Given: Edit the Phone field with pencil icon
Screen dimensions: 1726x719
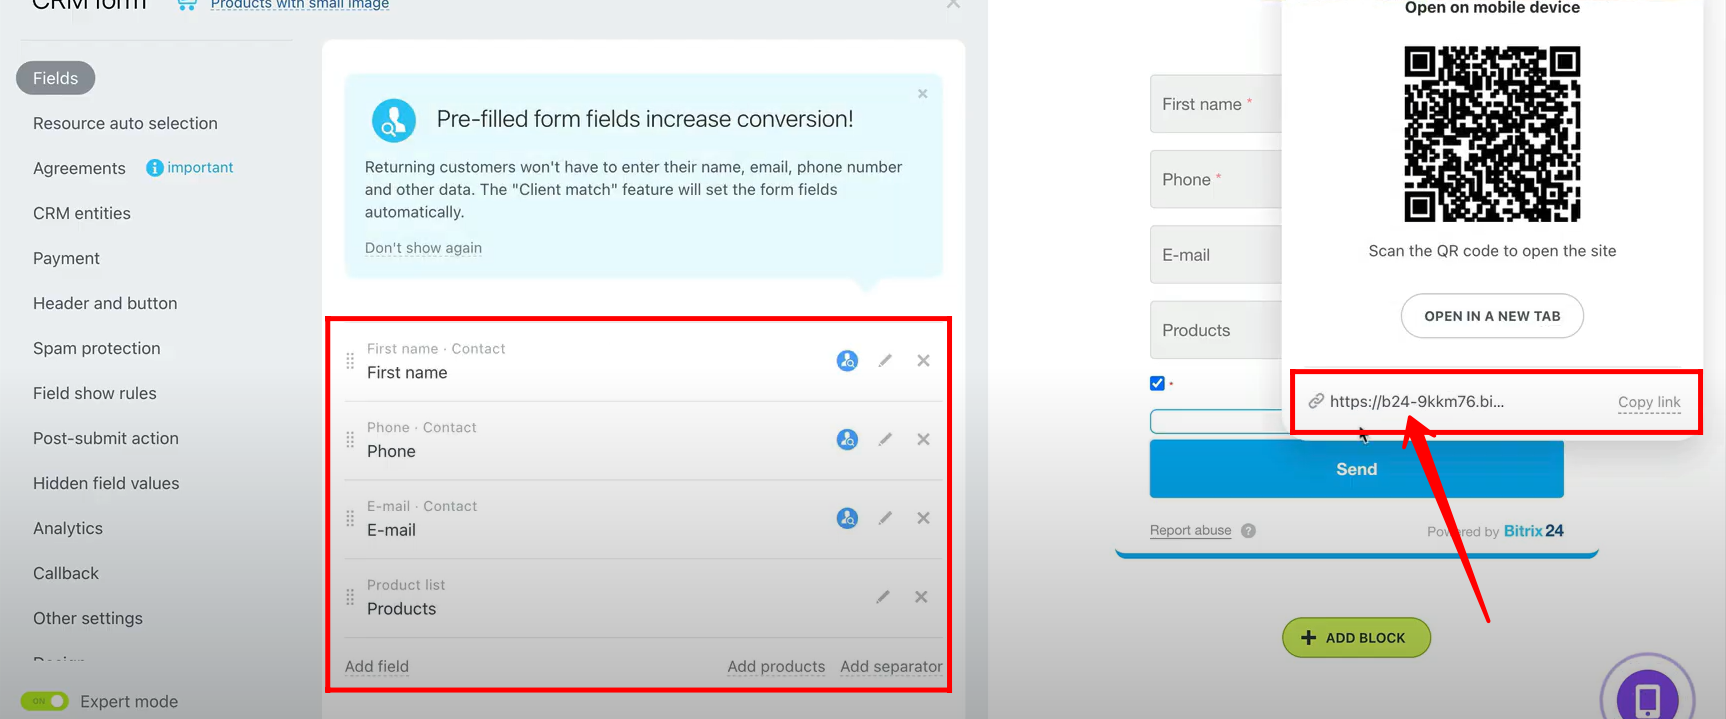Looking at the screenshot, I should 885,439.
